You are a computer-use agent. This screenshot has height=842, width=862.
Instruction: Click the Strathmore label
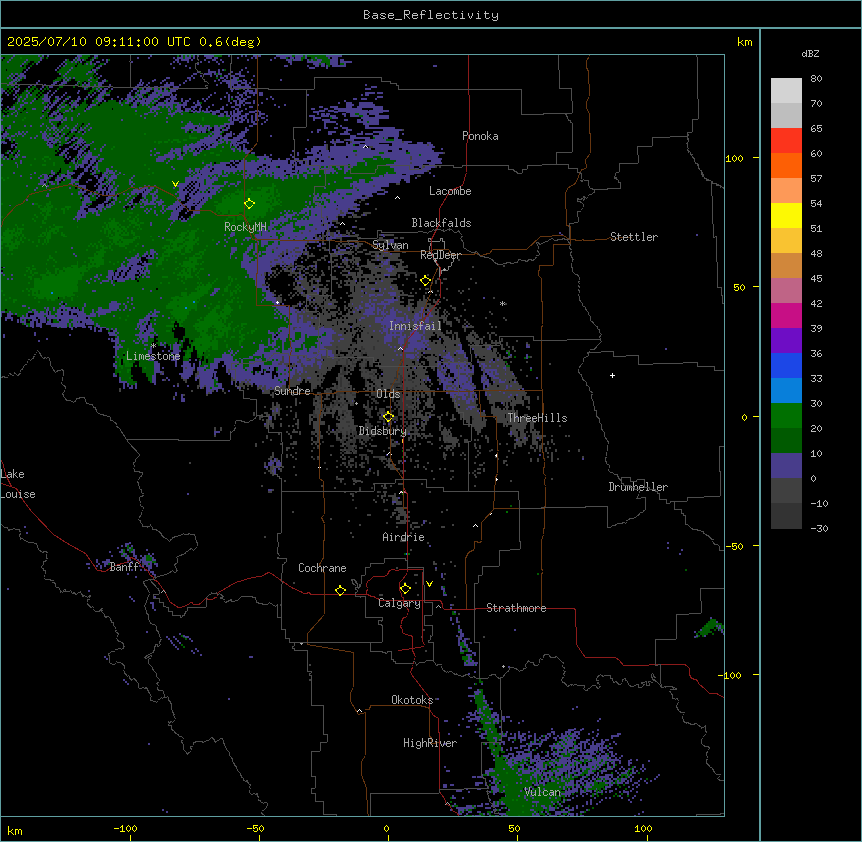(x=516, y=608)
